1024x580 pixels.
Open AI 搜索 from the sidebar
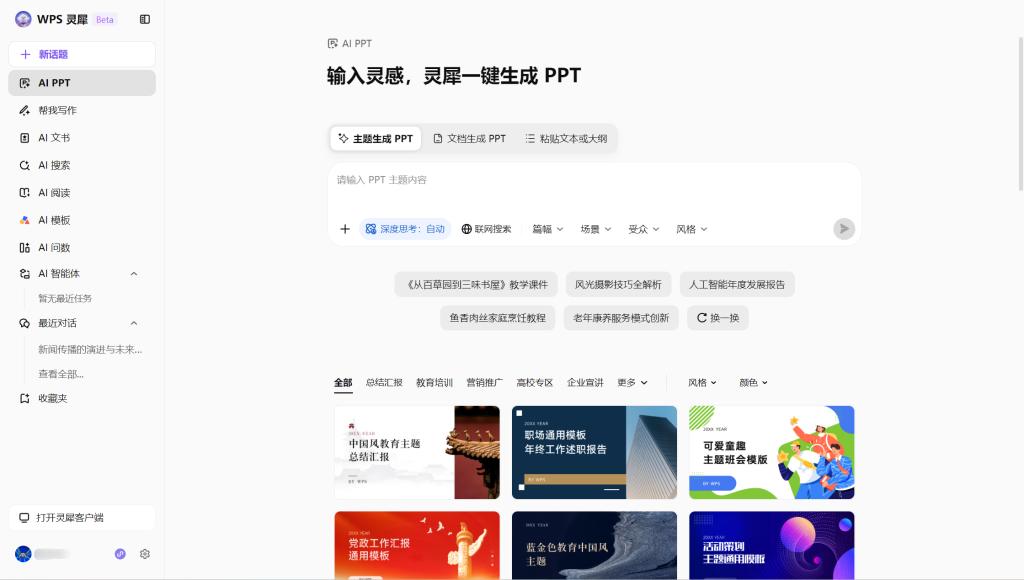click(x=54, y=165)
